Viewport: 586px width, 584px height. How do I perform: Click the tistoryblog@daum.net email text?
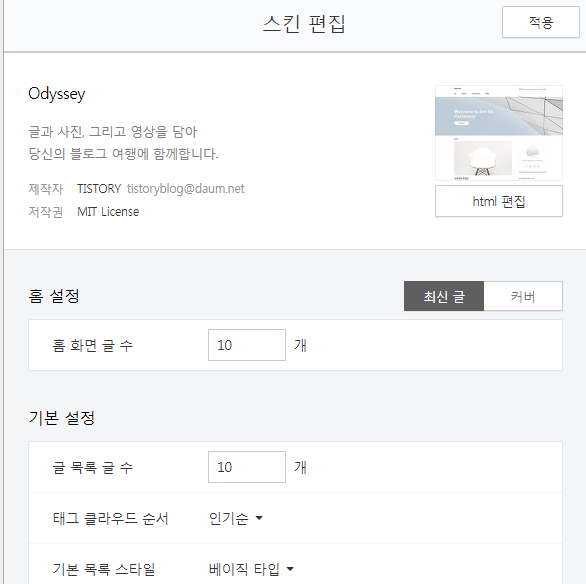point(186,189)
